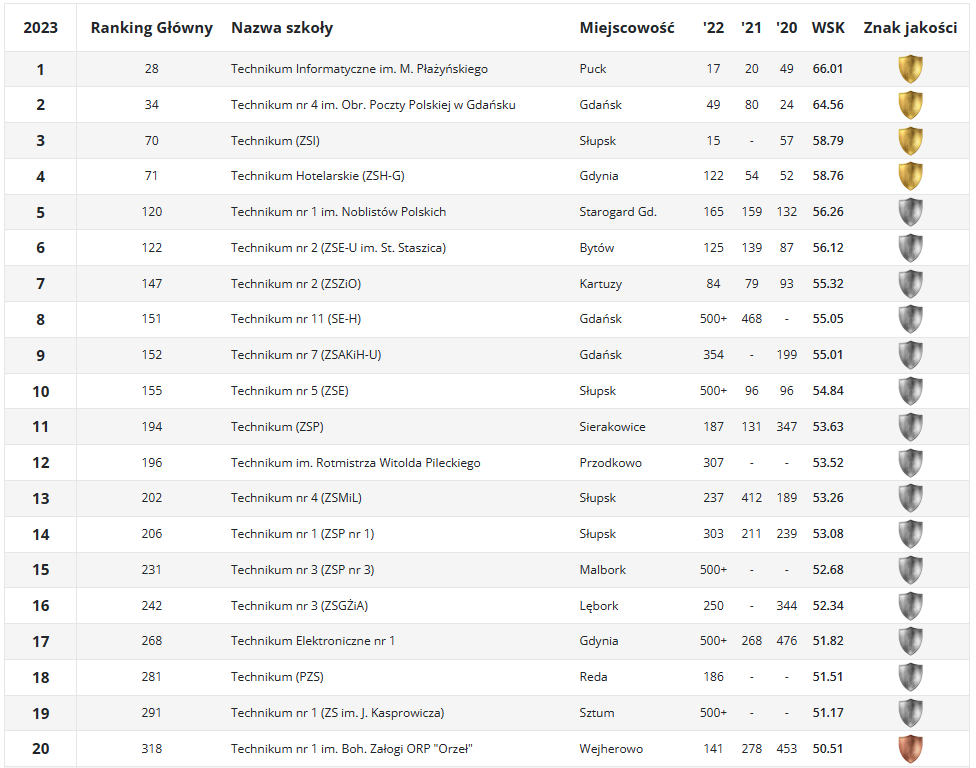976x768 pixels.
Task: Sort by the Miejscowość column header
Action: (x=627, y=28)
